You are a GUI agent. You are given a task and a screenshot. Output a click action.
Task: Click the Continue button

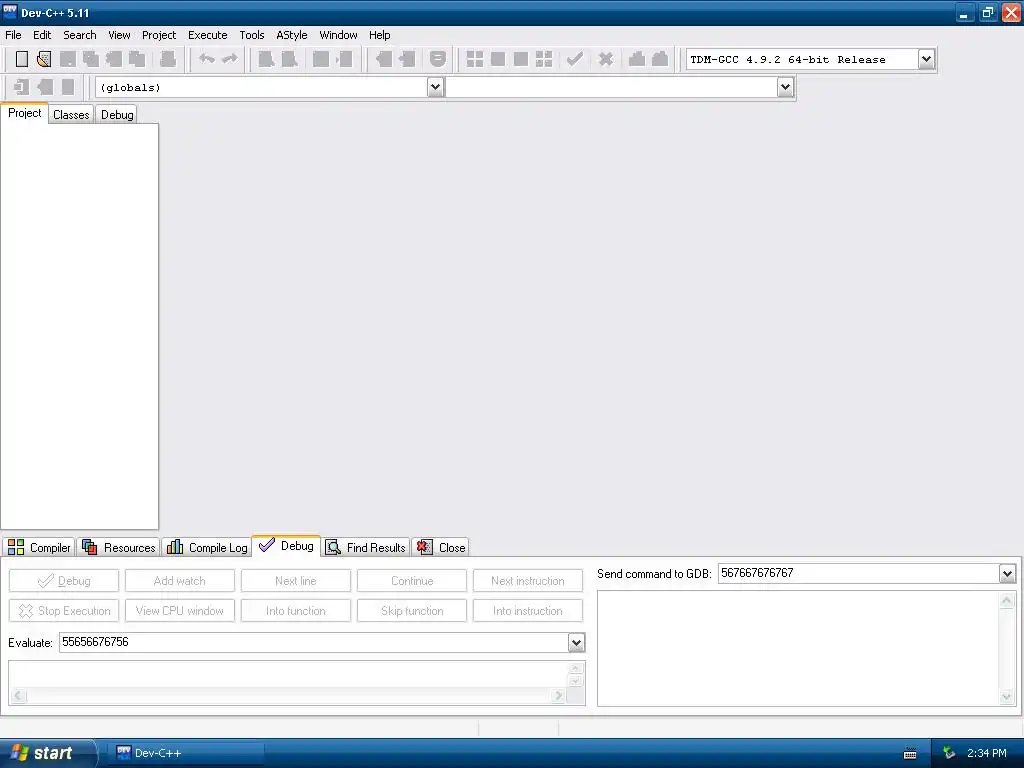[x=412, y=581]
